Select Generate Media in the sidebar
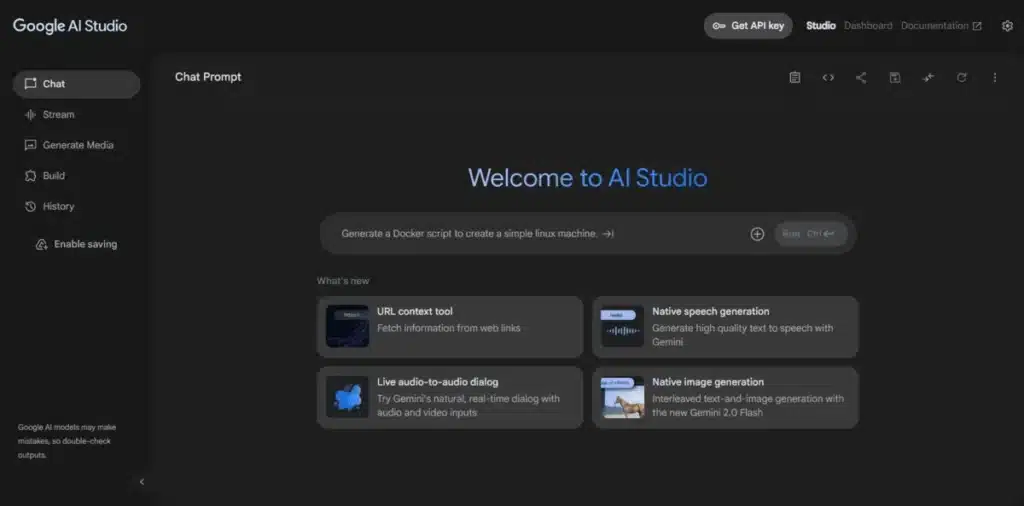The image size is (1024, 506). 76,145
